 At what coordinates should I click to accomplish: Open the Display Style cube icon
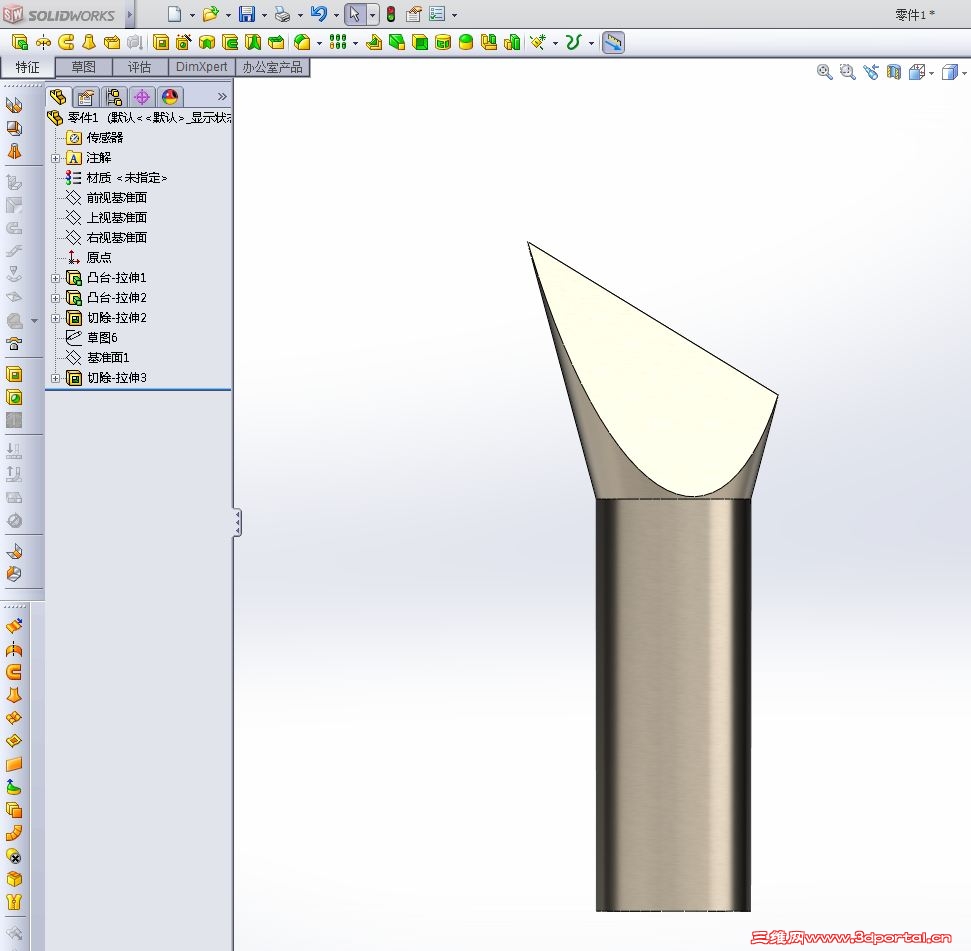(949, 72)
